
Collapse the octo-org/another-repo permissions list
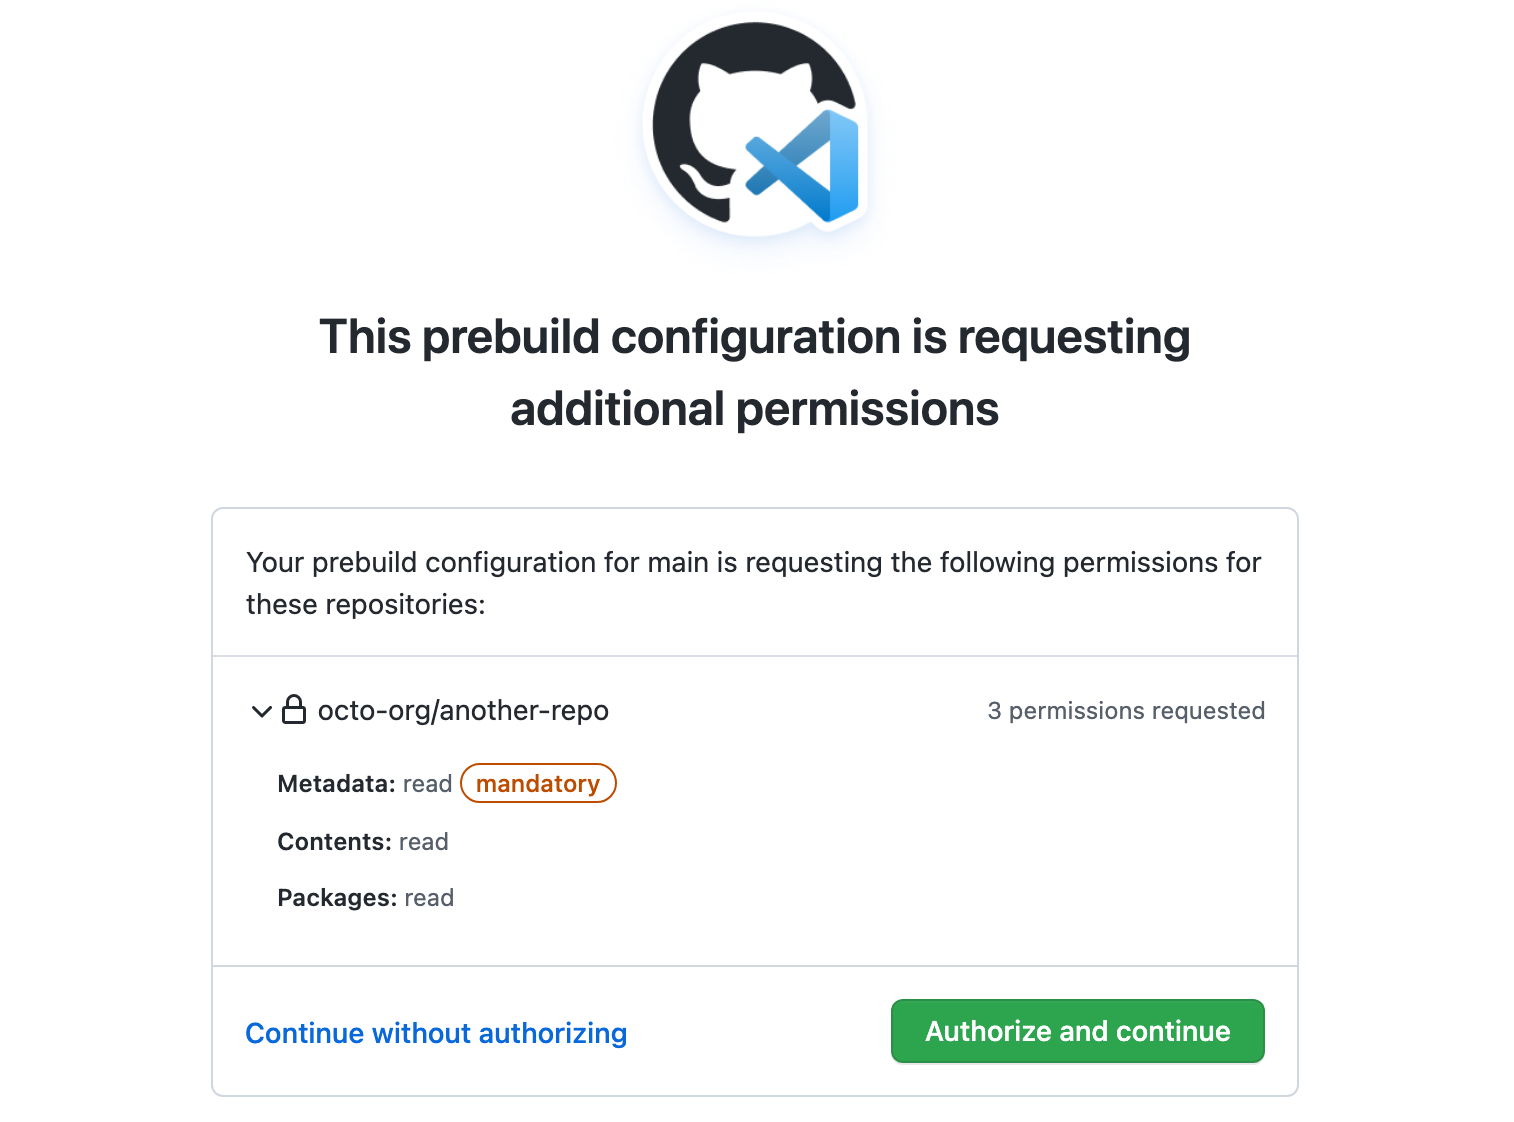click(261, 711)
